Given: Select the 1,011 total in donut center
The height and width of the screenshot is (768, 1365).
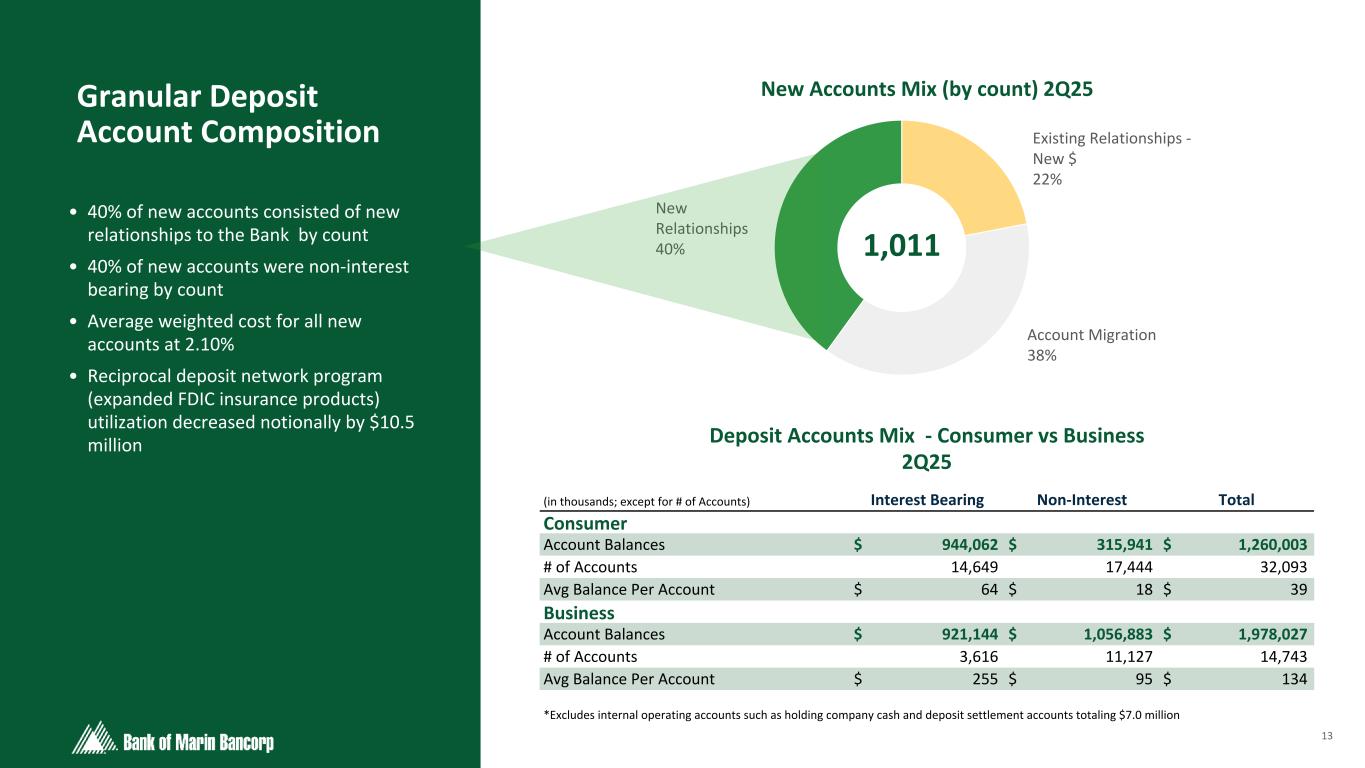Looking at the screenshot, I should [901, 246].
